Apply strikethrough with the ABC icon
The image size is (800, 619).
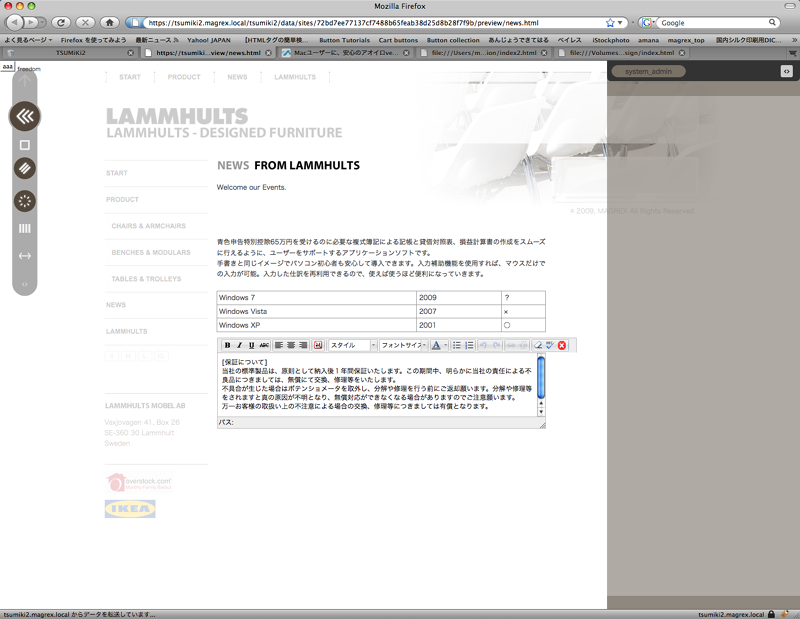pos(264,345)
